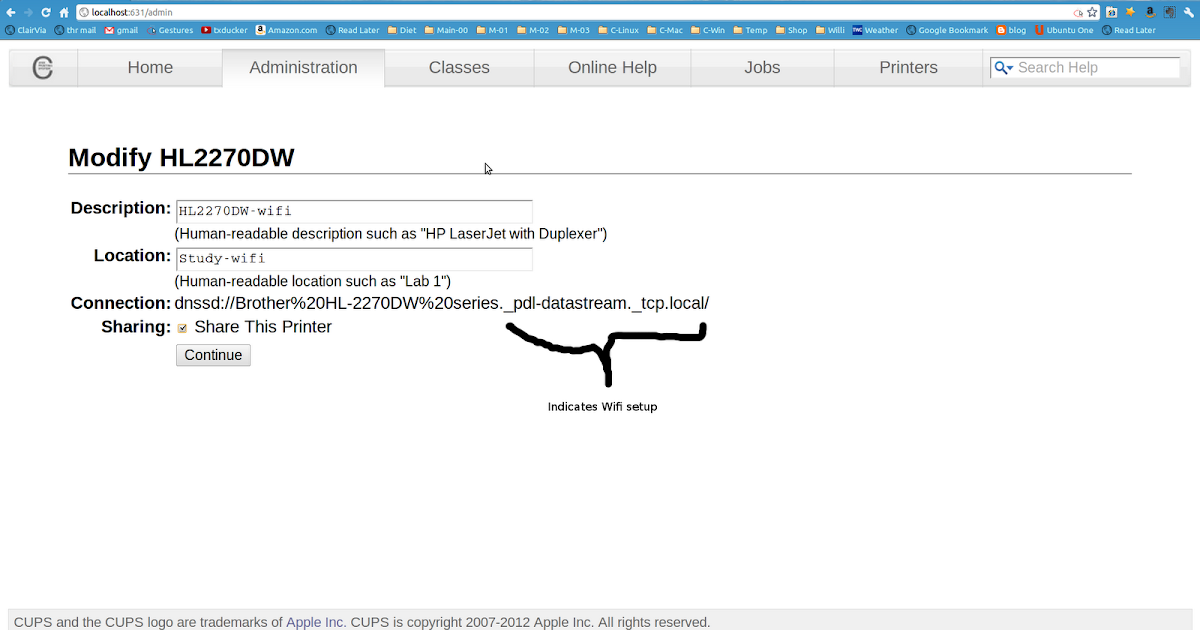The image size is (1200, 630).
Task: Open the C-Win bookmarks folder
Action: tap(708, 30)
